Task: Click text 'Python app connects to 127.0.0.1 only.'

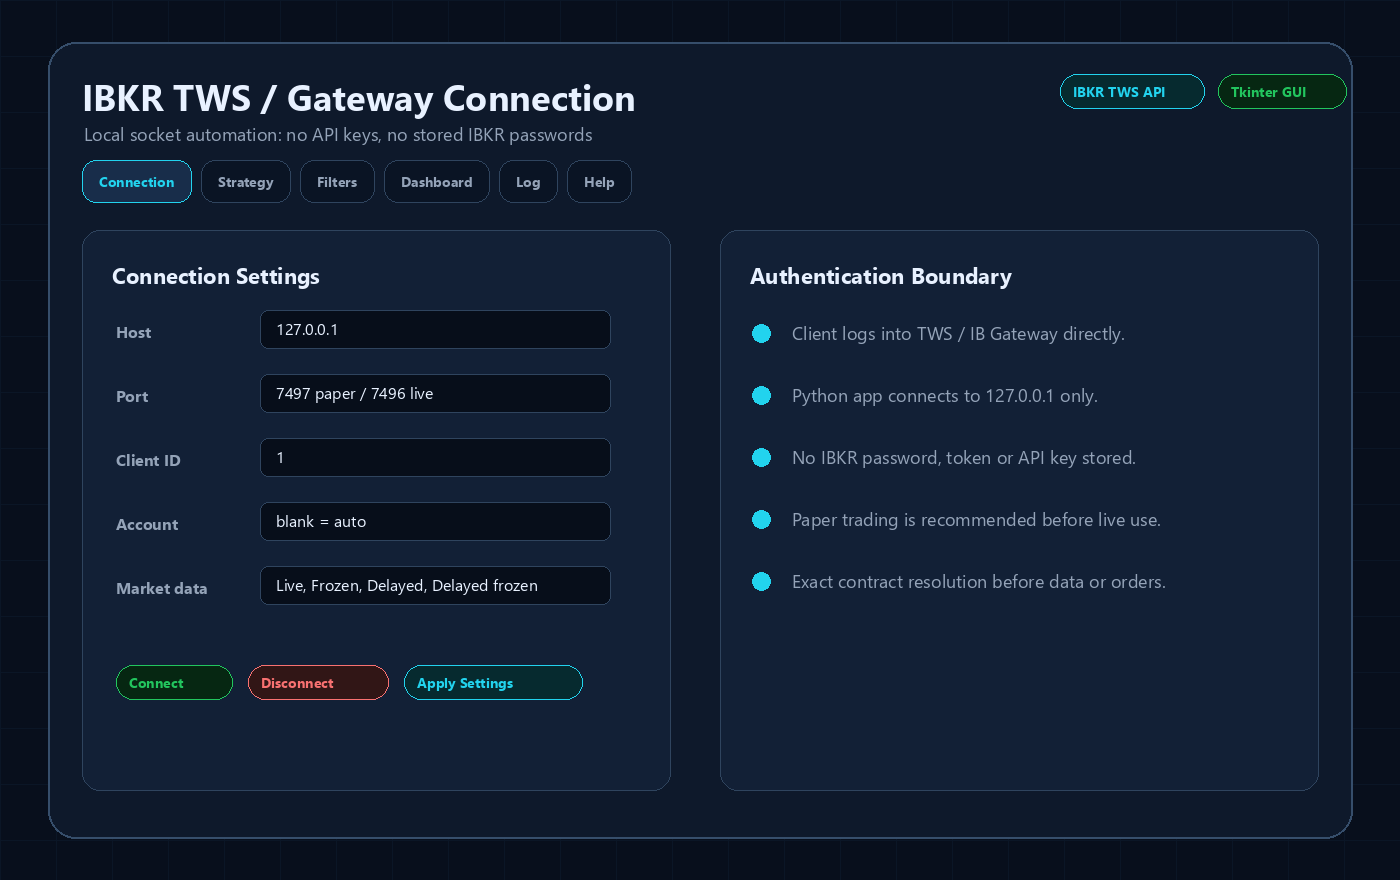Action: pos(945,396)
